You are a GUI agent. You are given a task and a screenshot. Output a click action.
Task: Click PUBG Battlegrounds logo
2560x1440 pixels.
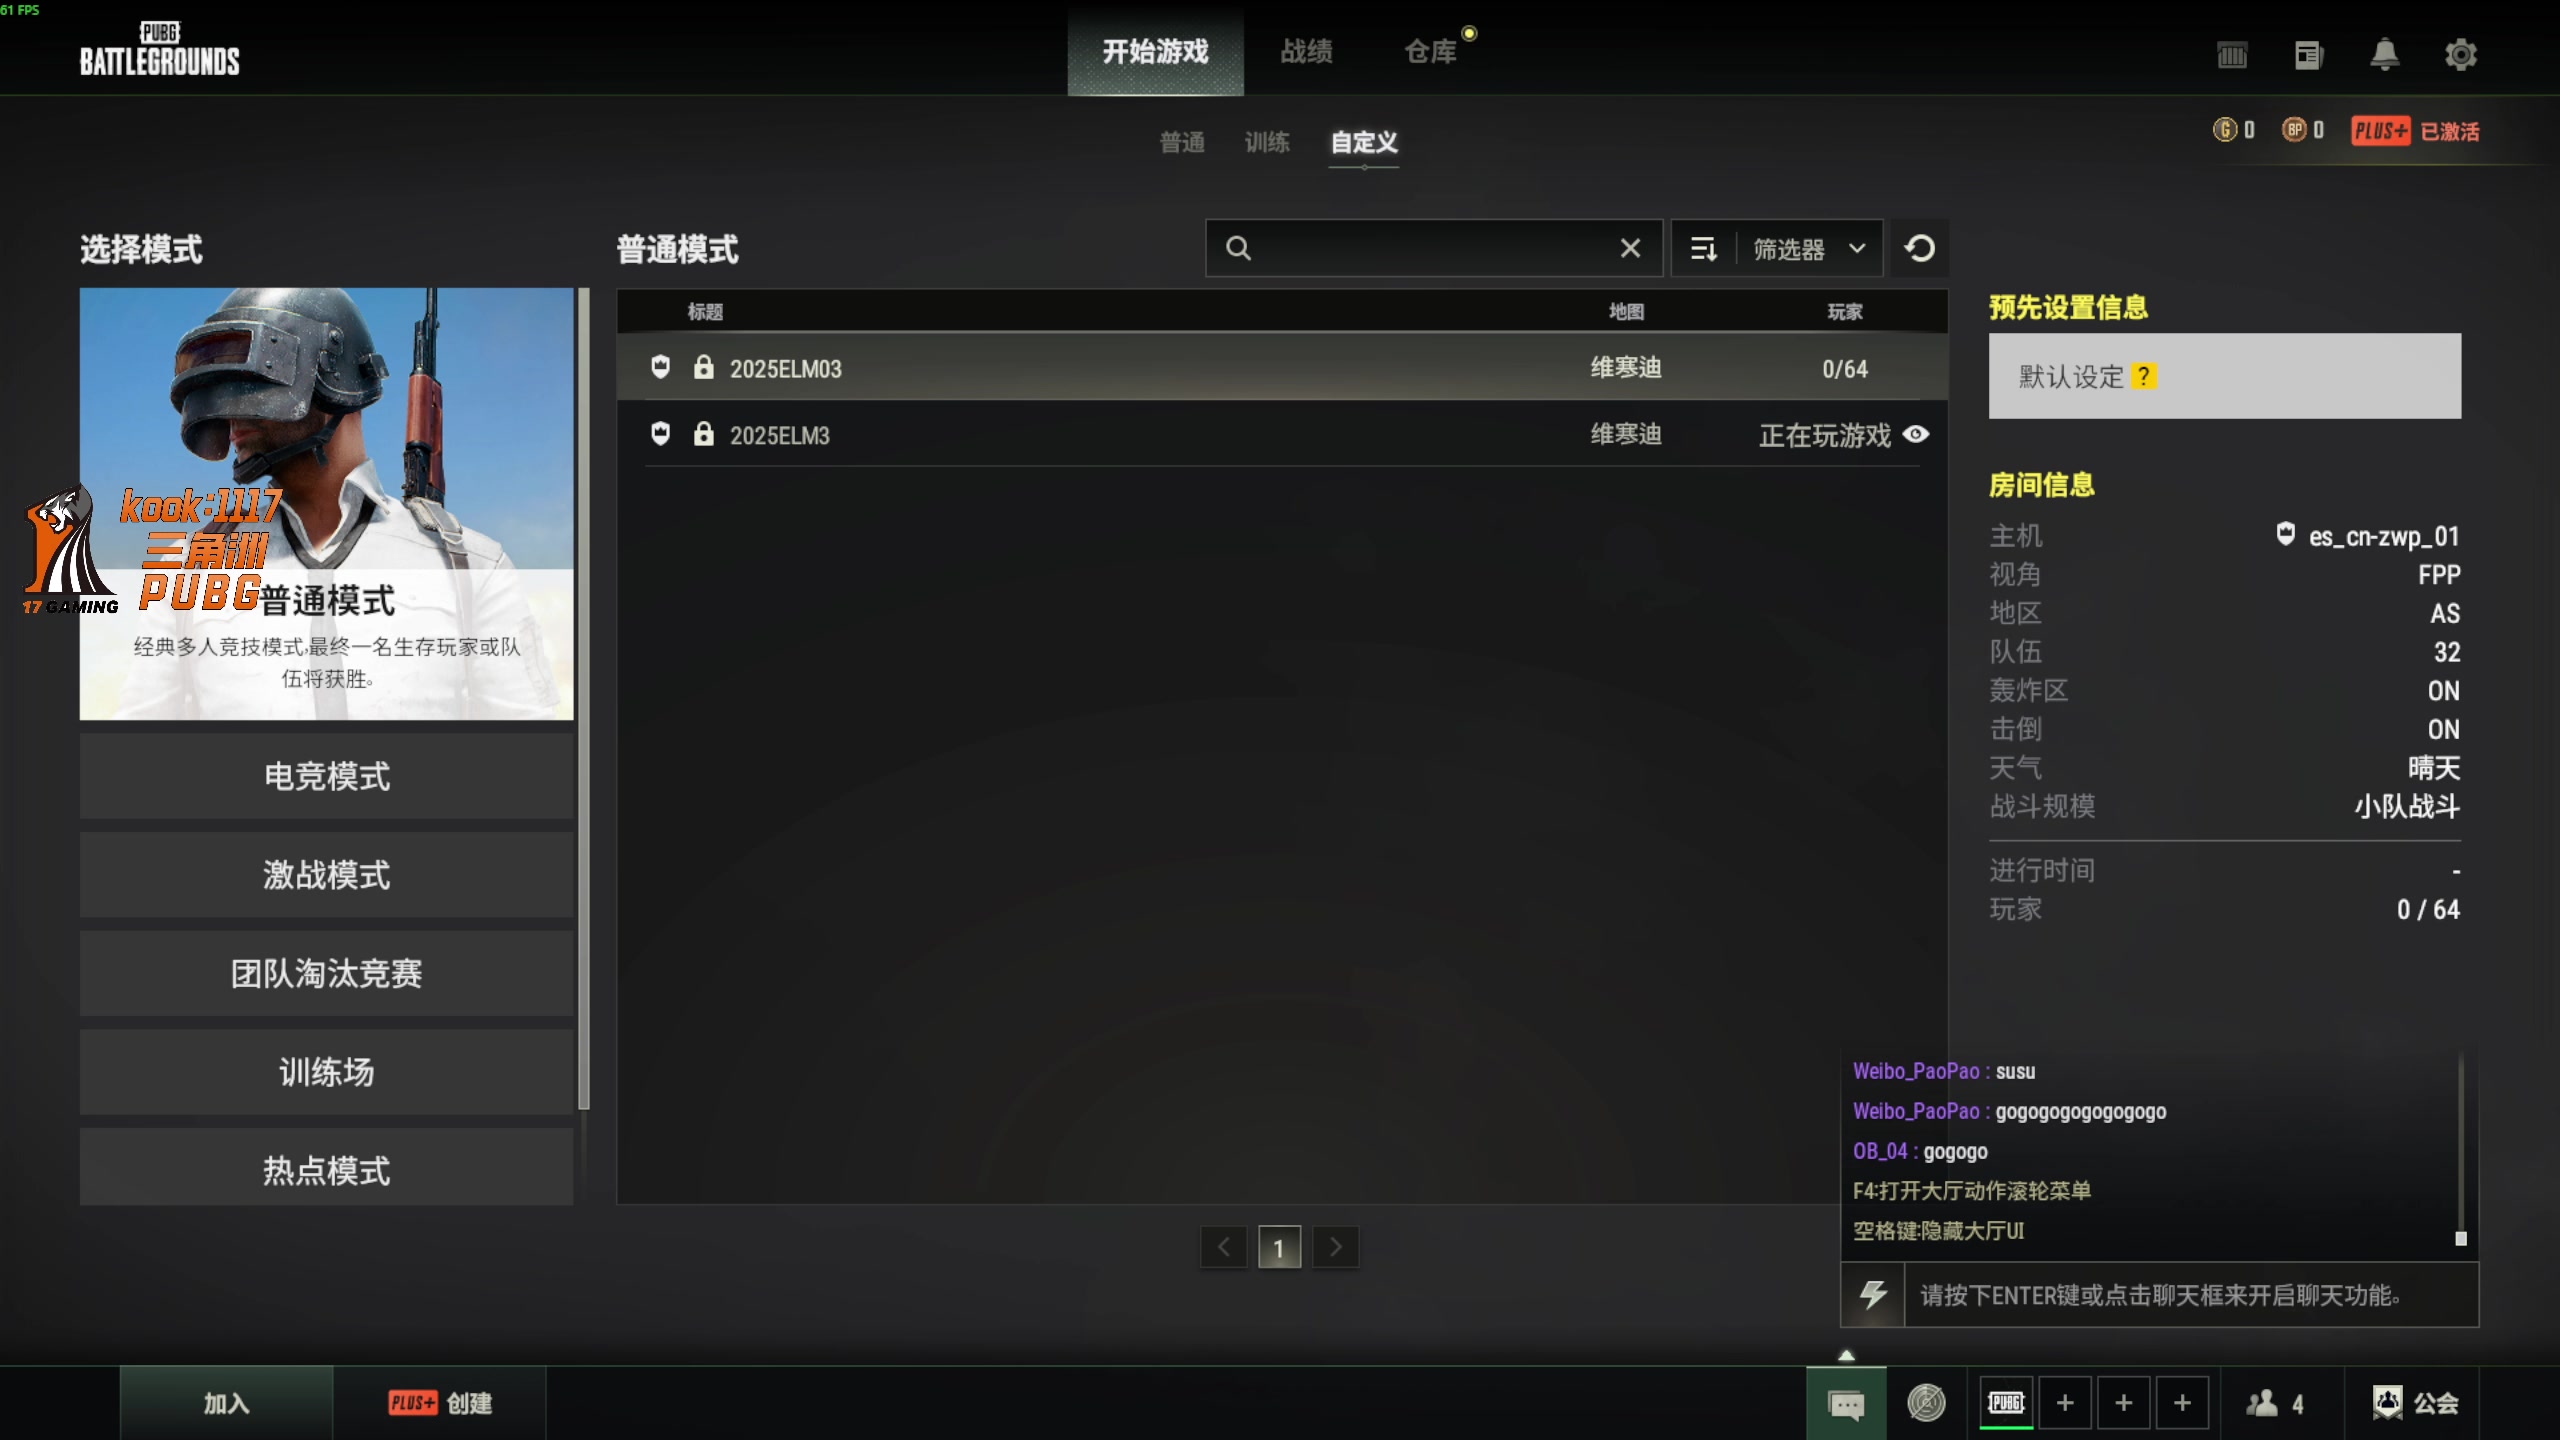160,50
